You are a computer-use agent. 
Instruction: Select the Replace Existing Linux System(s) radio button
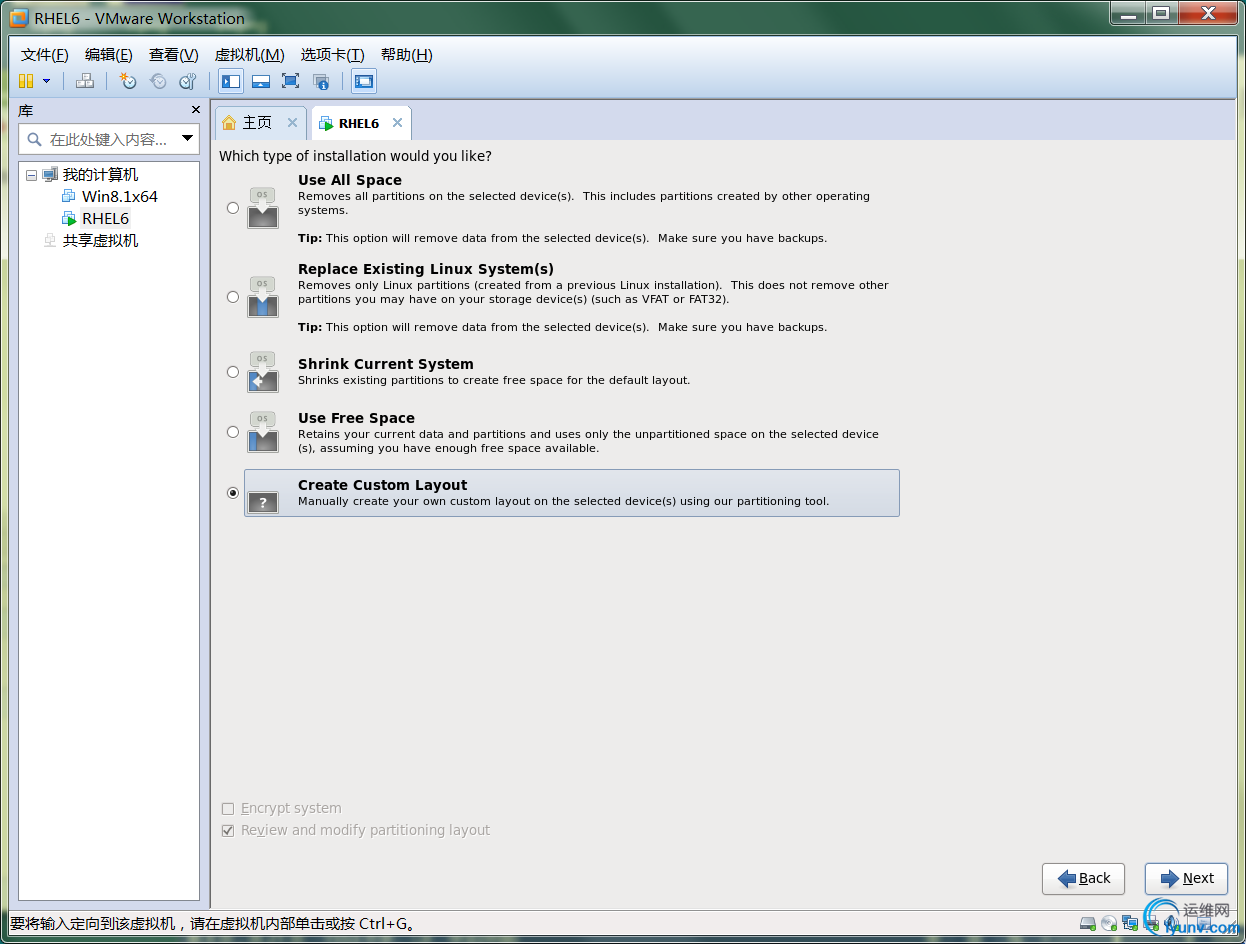(233, 297)
